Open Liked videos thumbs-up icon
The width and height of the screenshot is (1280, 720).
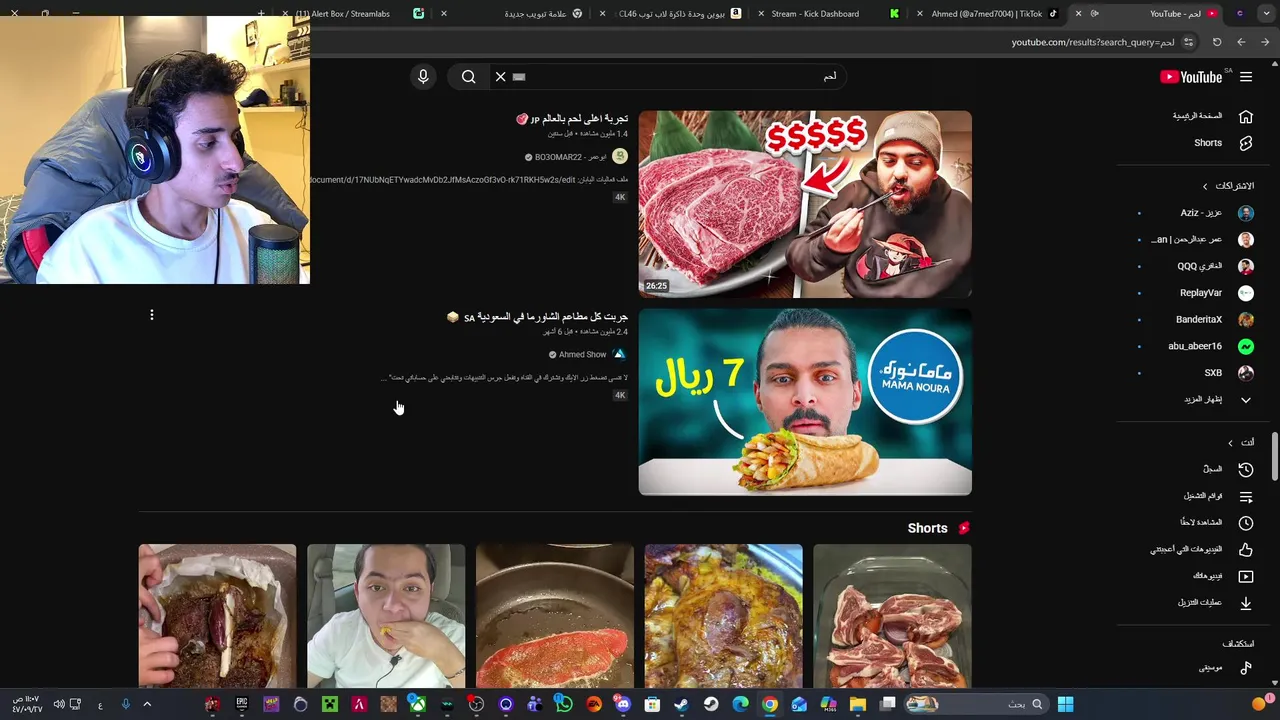click(x=1246, y=550)
